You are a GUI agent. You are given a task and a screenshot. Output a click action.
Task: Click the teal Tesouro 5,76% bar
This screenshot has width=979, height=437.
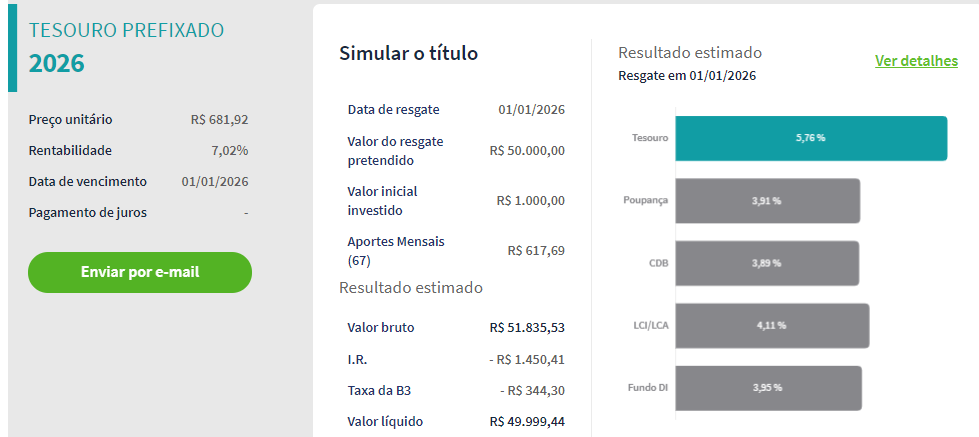pyautogui.click(x=810, y=138)
